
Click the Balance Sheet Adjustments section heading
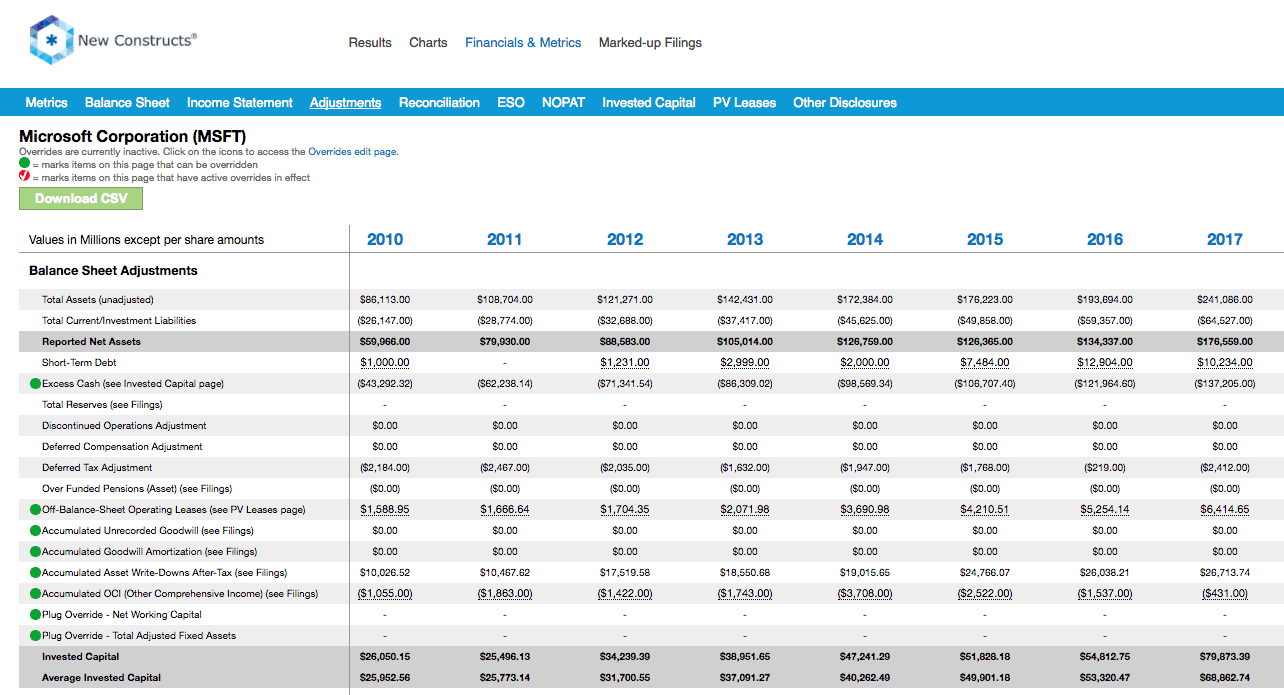click(113, 270)
